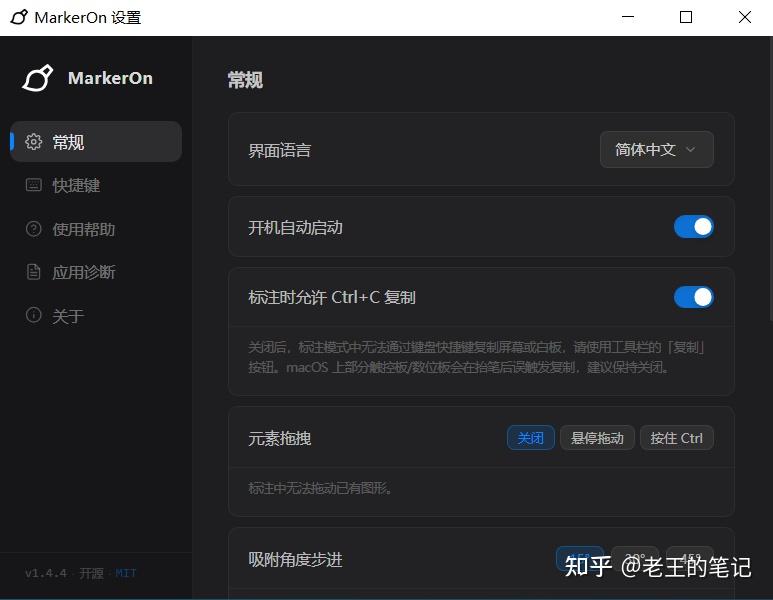Click the 界面语言 label

[280, 150]
